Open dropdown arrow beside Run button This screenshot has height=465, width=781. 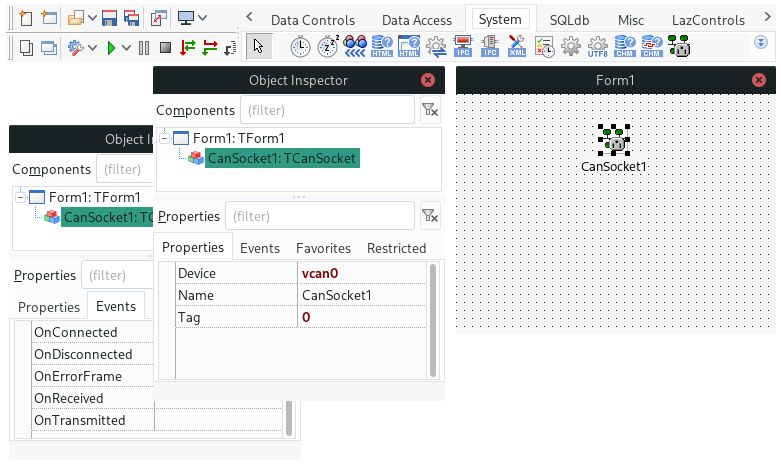(127, 48)
